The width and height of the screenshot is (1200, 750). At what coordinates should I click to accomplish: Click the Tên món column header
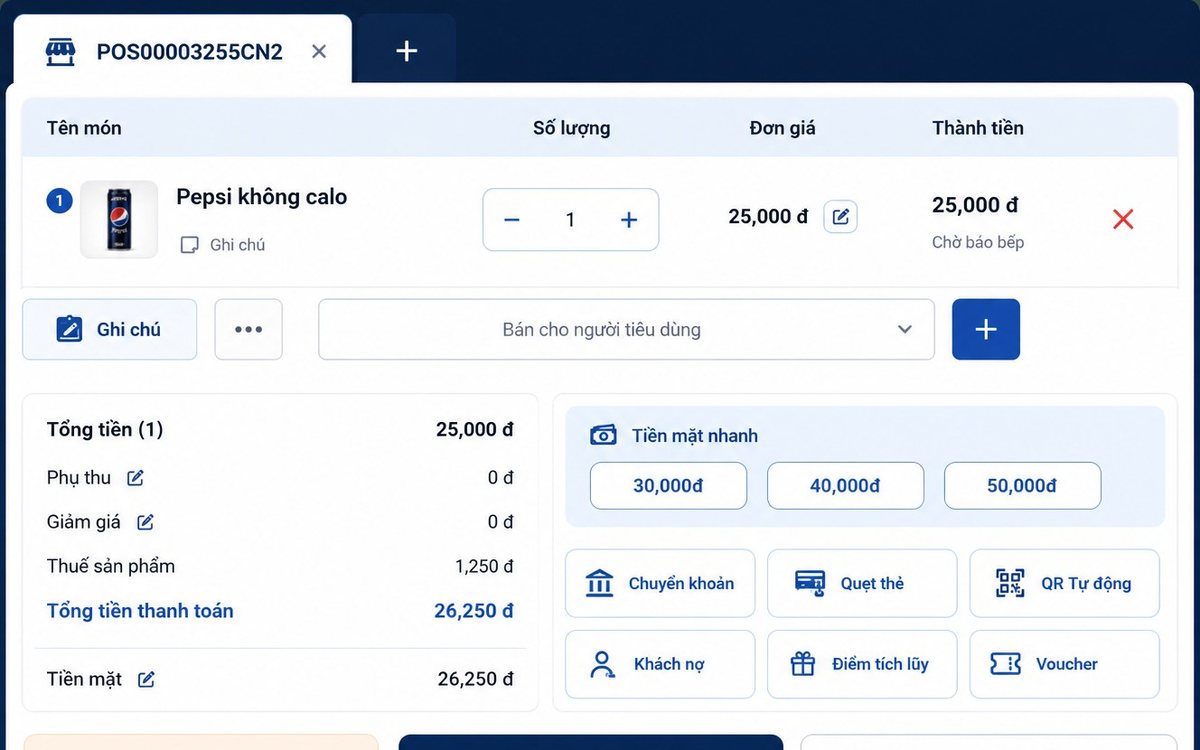[x=84, y=128]
